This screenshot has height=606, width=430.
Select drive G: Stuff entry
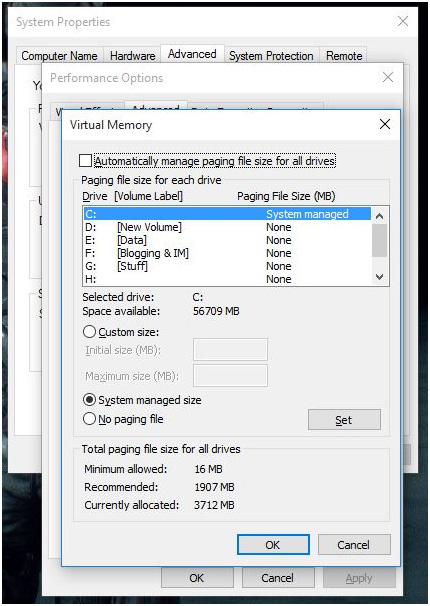tap(227, 266)
